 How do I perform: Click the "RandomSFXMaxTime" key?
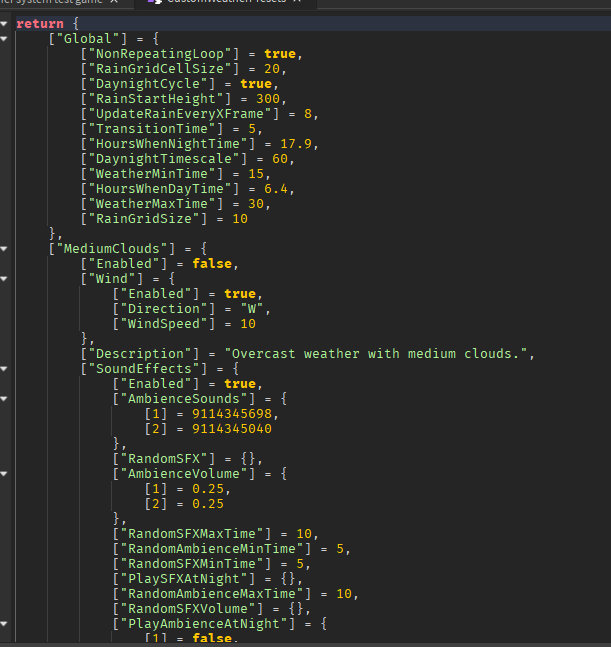(x=192, y=534)
